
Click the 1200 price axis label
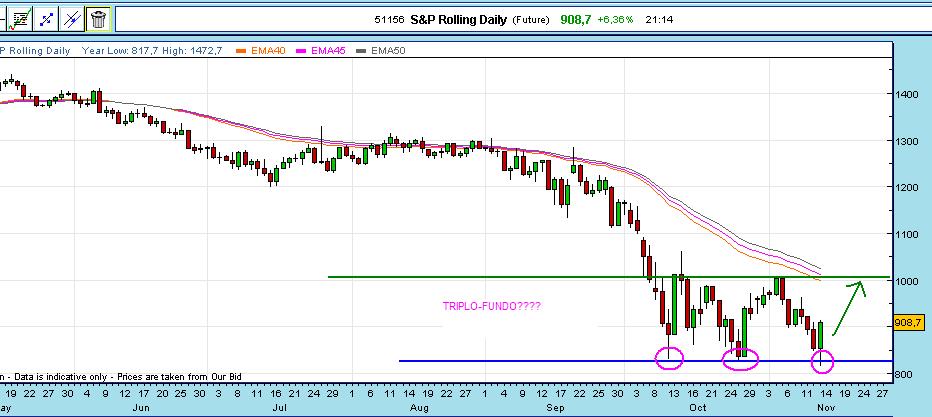pyautogui.click(x=909, y=187)
